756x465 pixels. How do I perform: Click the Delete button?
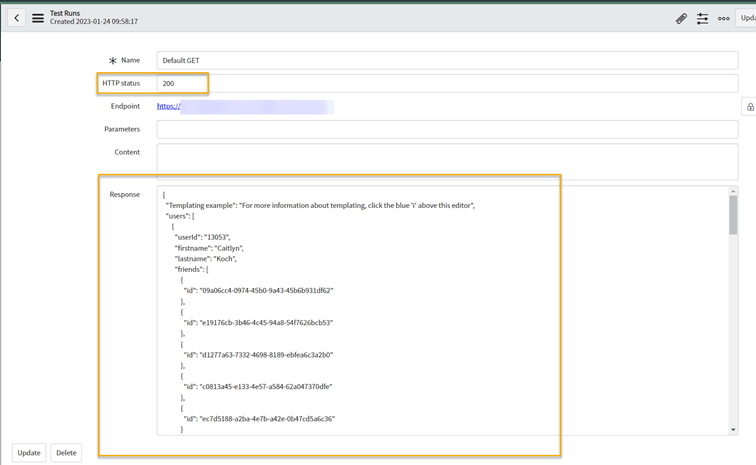pyautogui.click(x=66, y=453)
